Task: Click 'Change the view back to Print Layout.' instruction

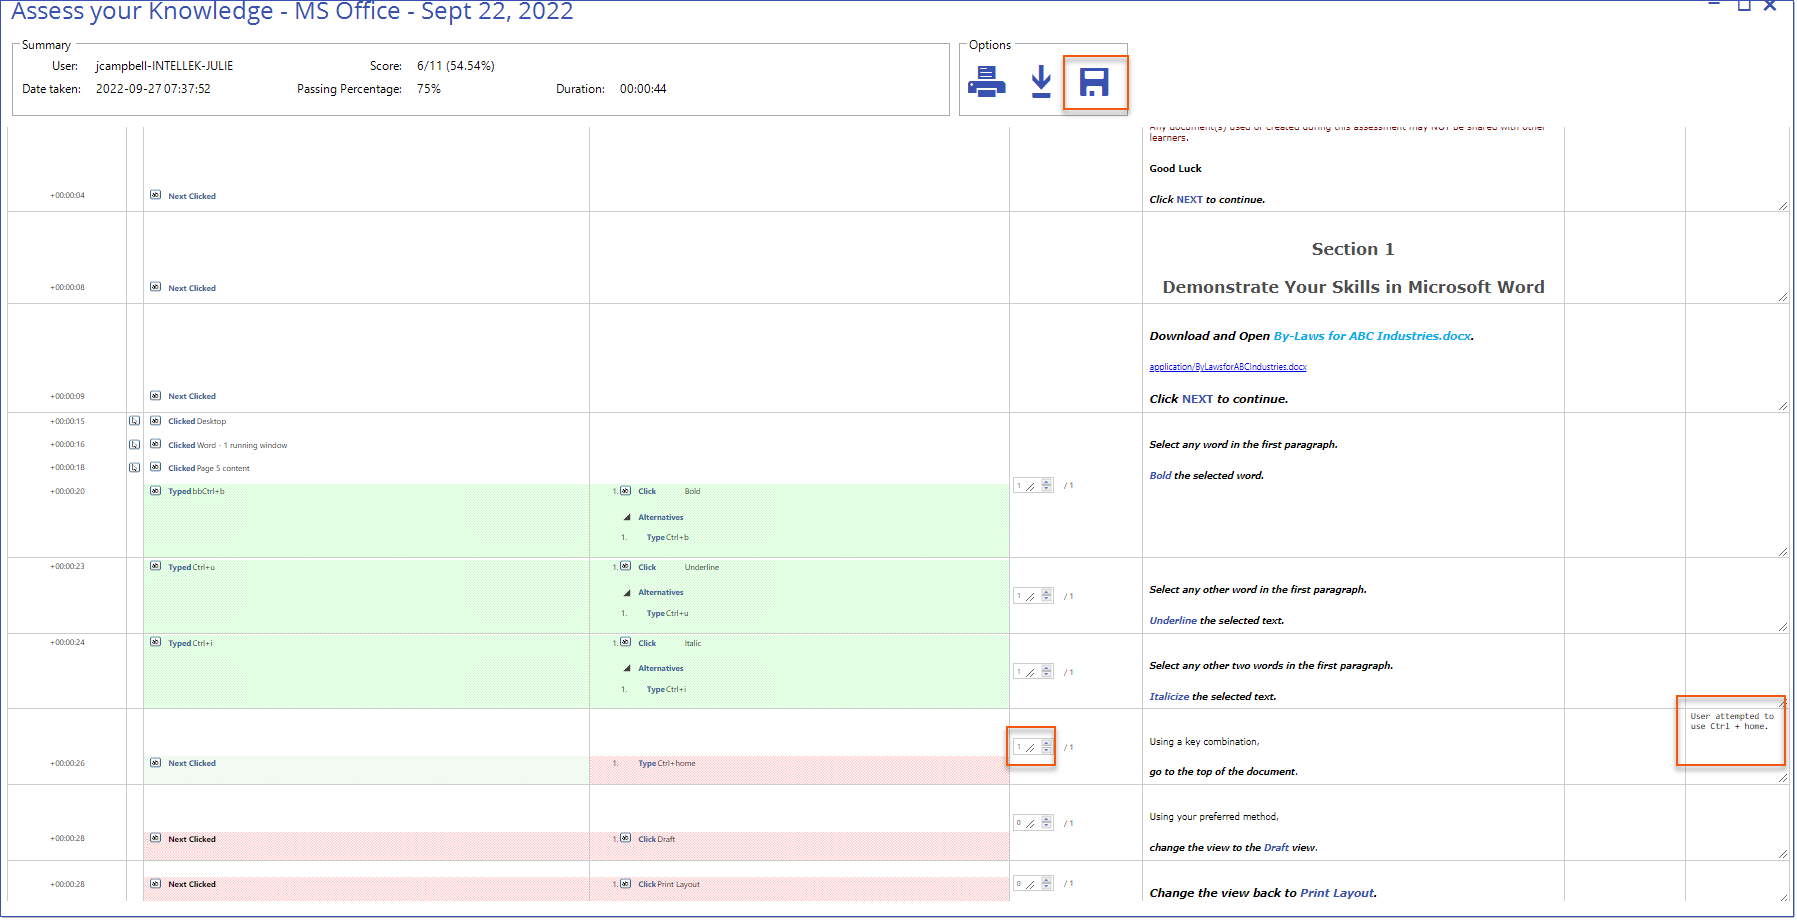Action: coord(1263,893)
